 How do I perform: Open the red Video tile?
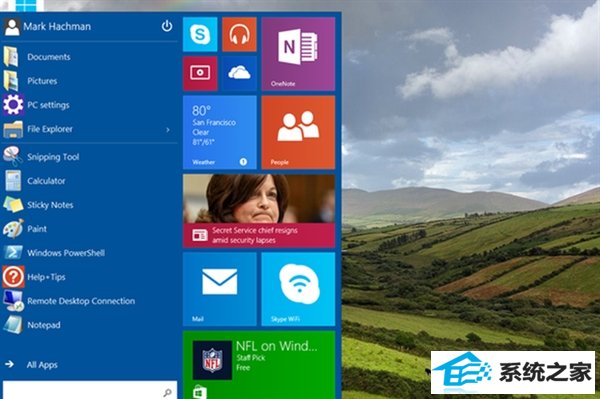tap(200, 73)
